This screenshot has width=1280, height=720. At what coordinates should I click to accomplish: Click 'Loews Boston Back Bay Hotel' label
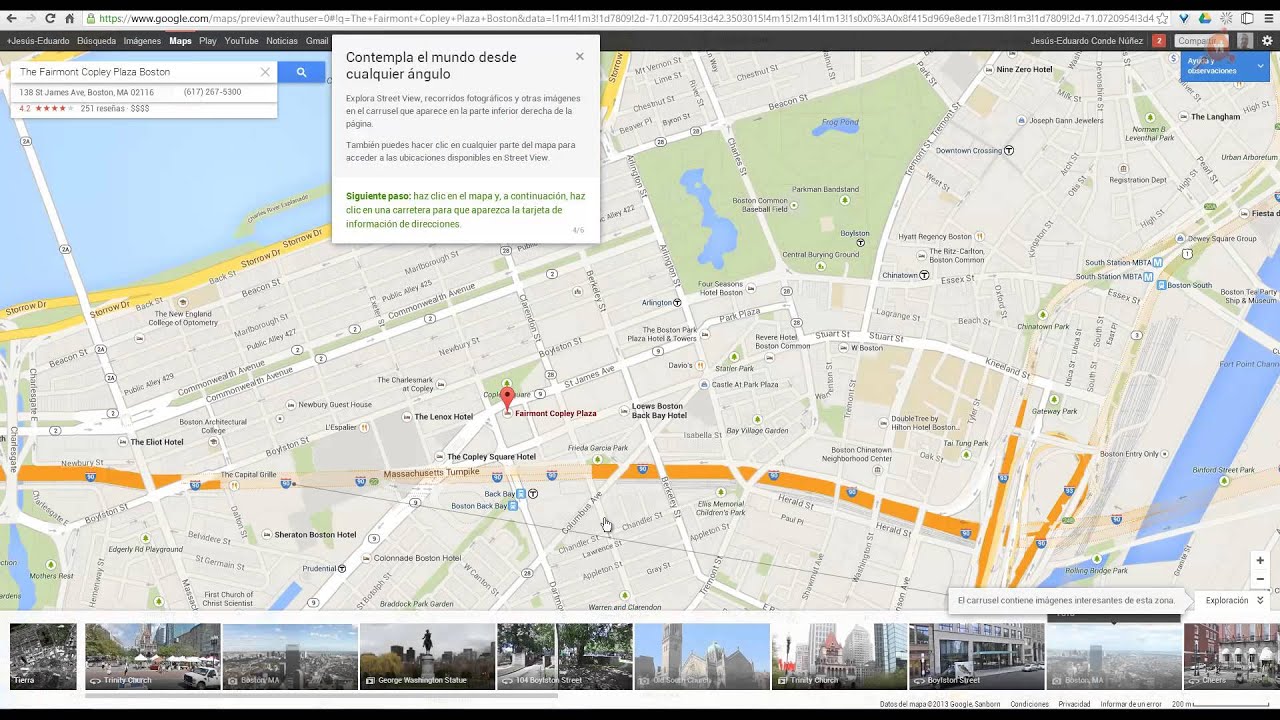(659, 411)
